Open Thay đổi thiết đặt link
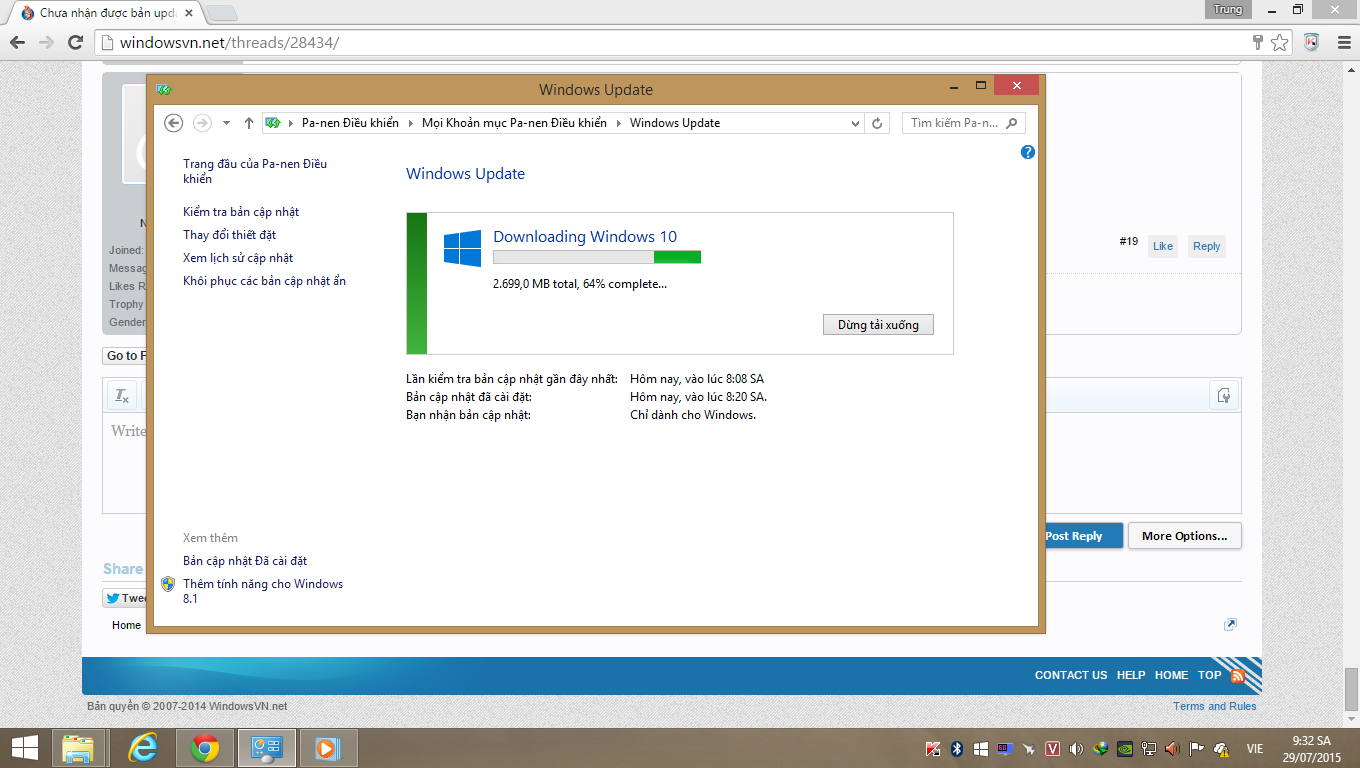 pyautogui.click(x=229, y=235)
